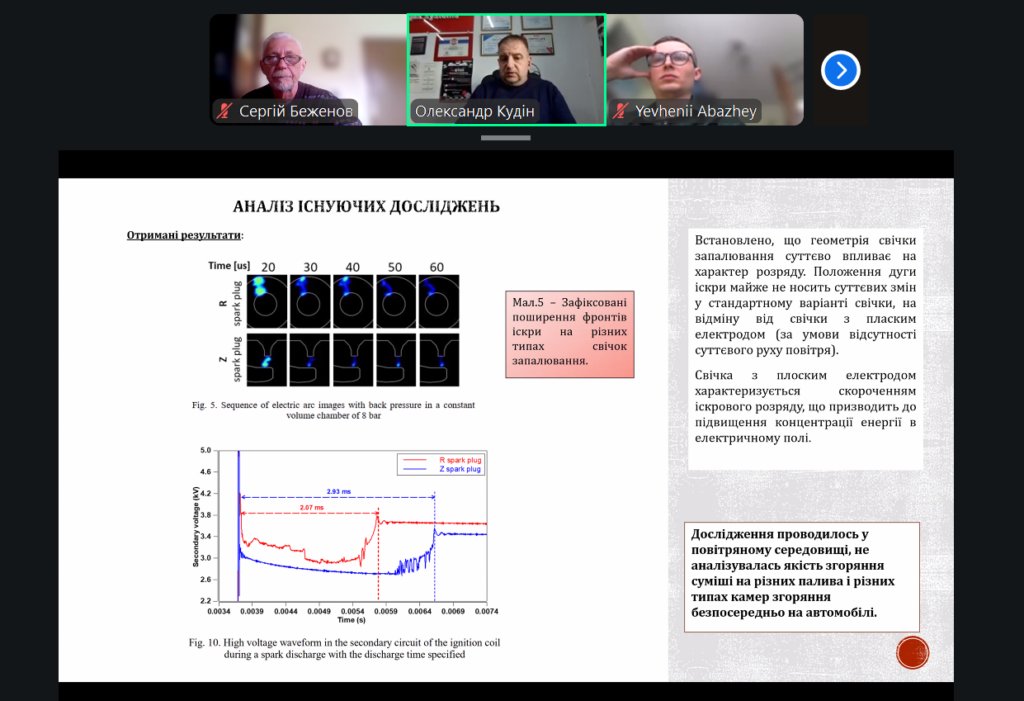The height and width of the screenshot is (701, 1024).
Task: Click the underlined Отримані результати heading
Action: point(185,236)
